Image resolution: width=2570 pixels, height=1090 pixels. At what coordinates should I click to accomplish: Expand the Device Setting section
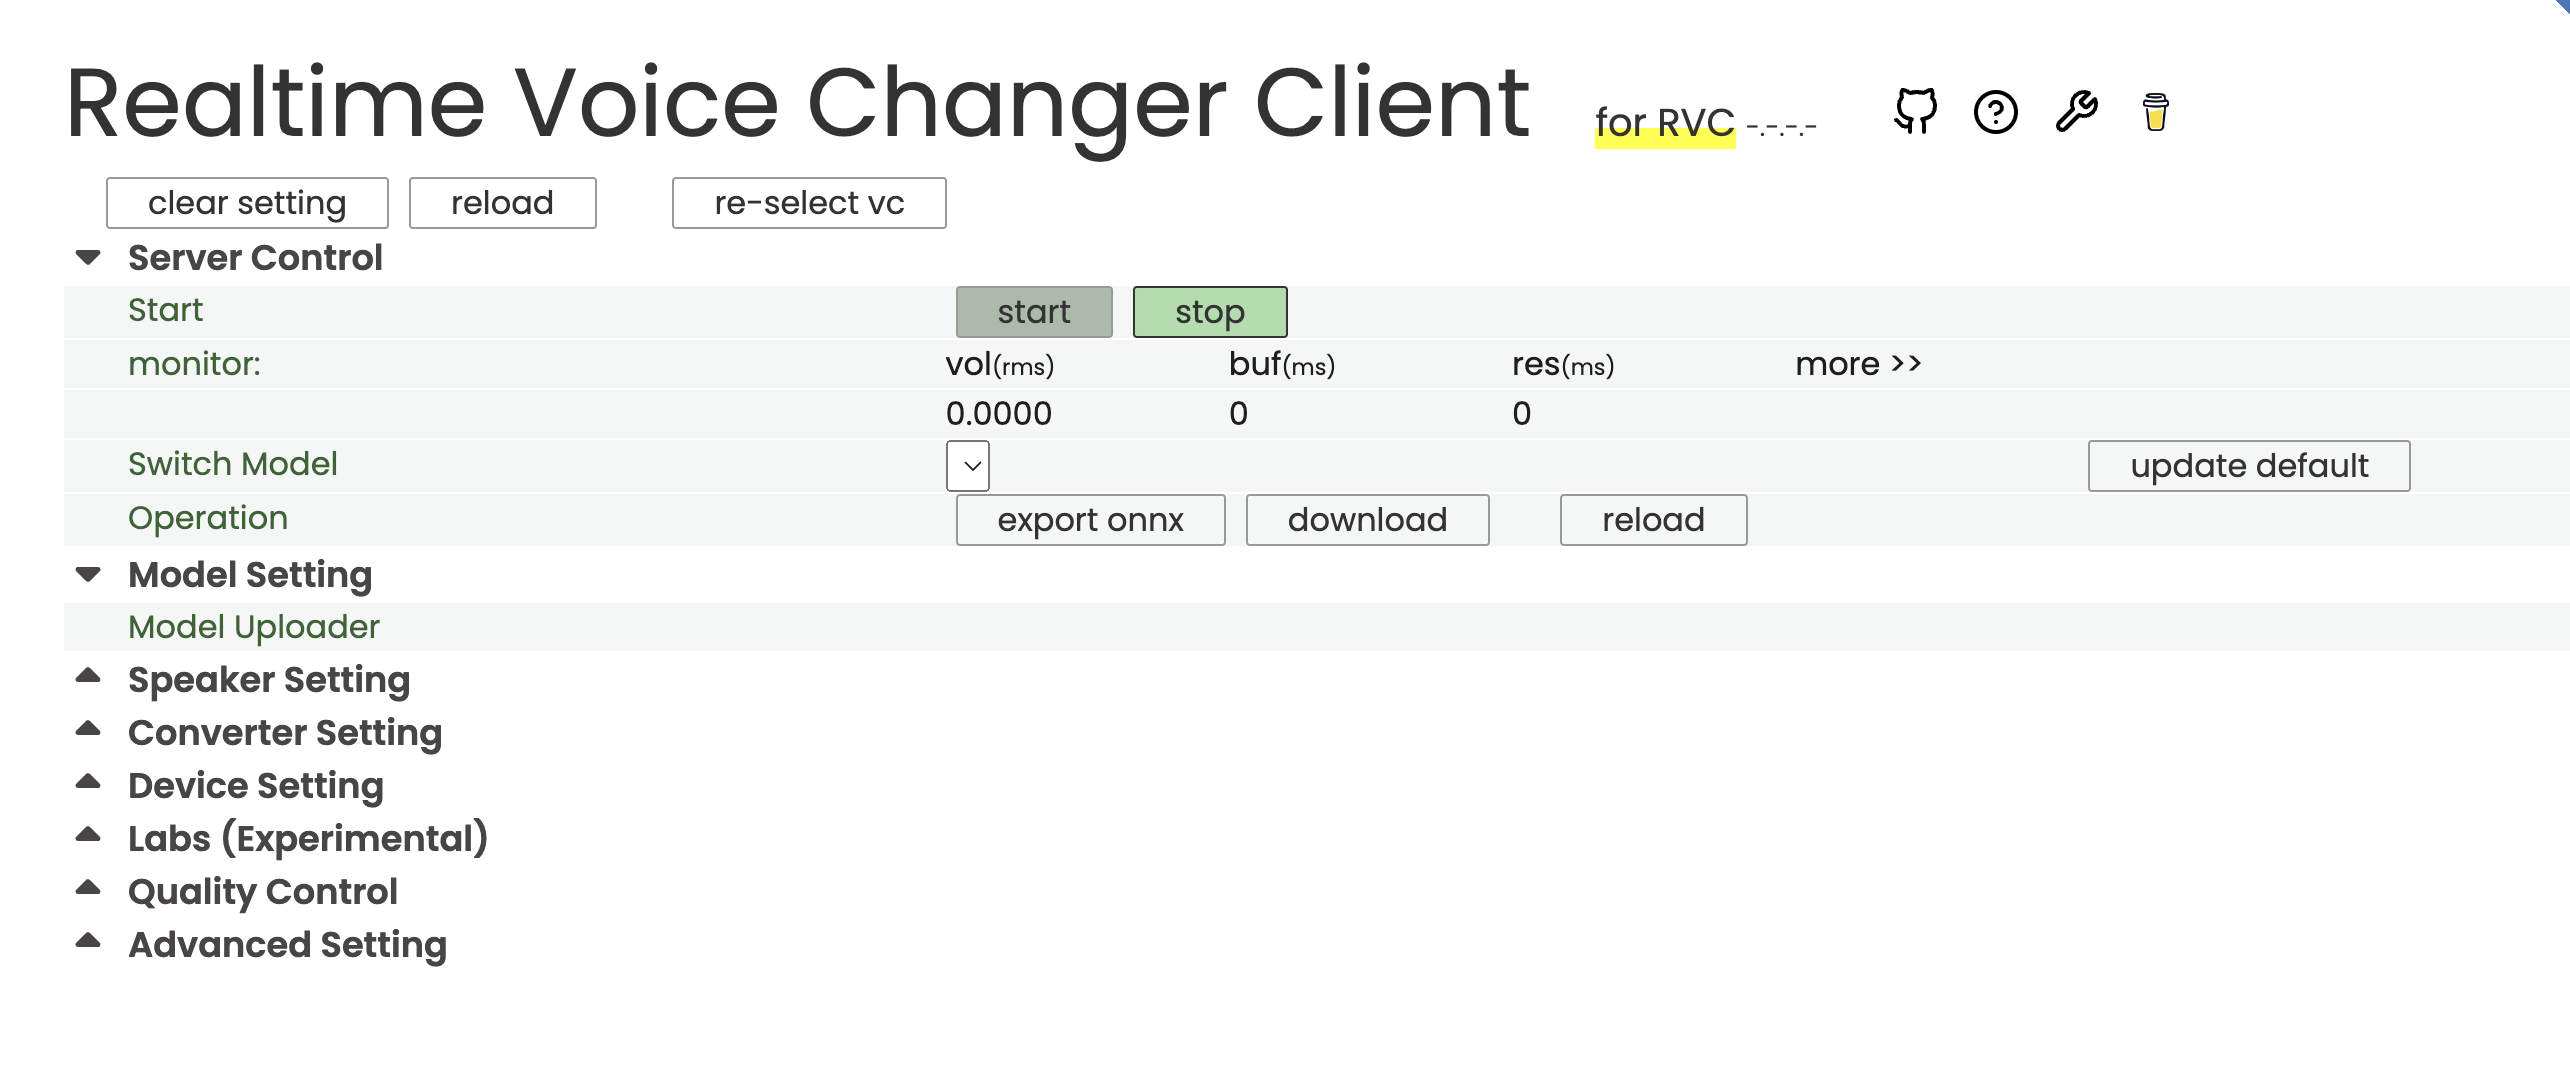point(90,785)
